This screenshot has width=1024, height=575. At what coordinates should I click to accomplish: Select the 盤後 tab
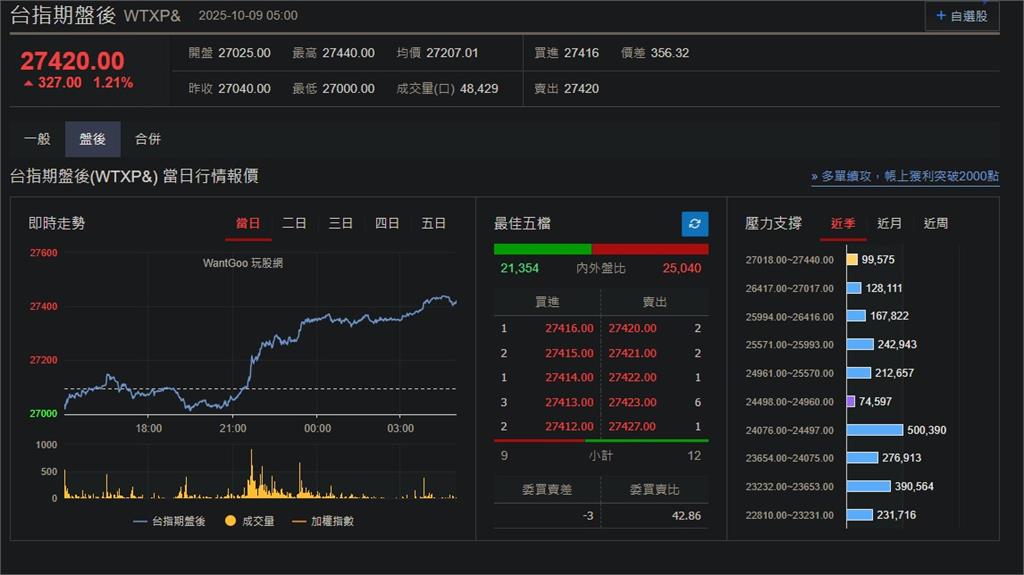tap(93, 139)
